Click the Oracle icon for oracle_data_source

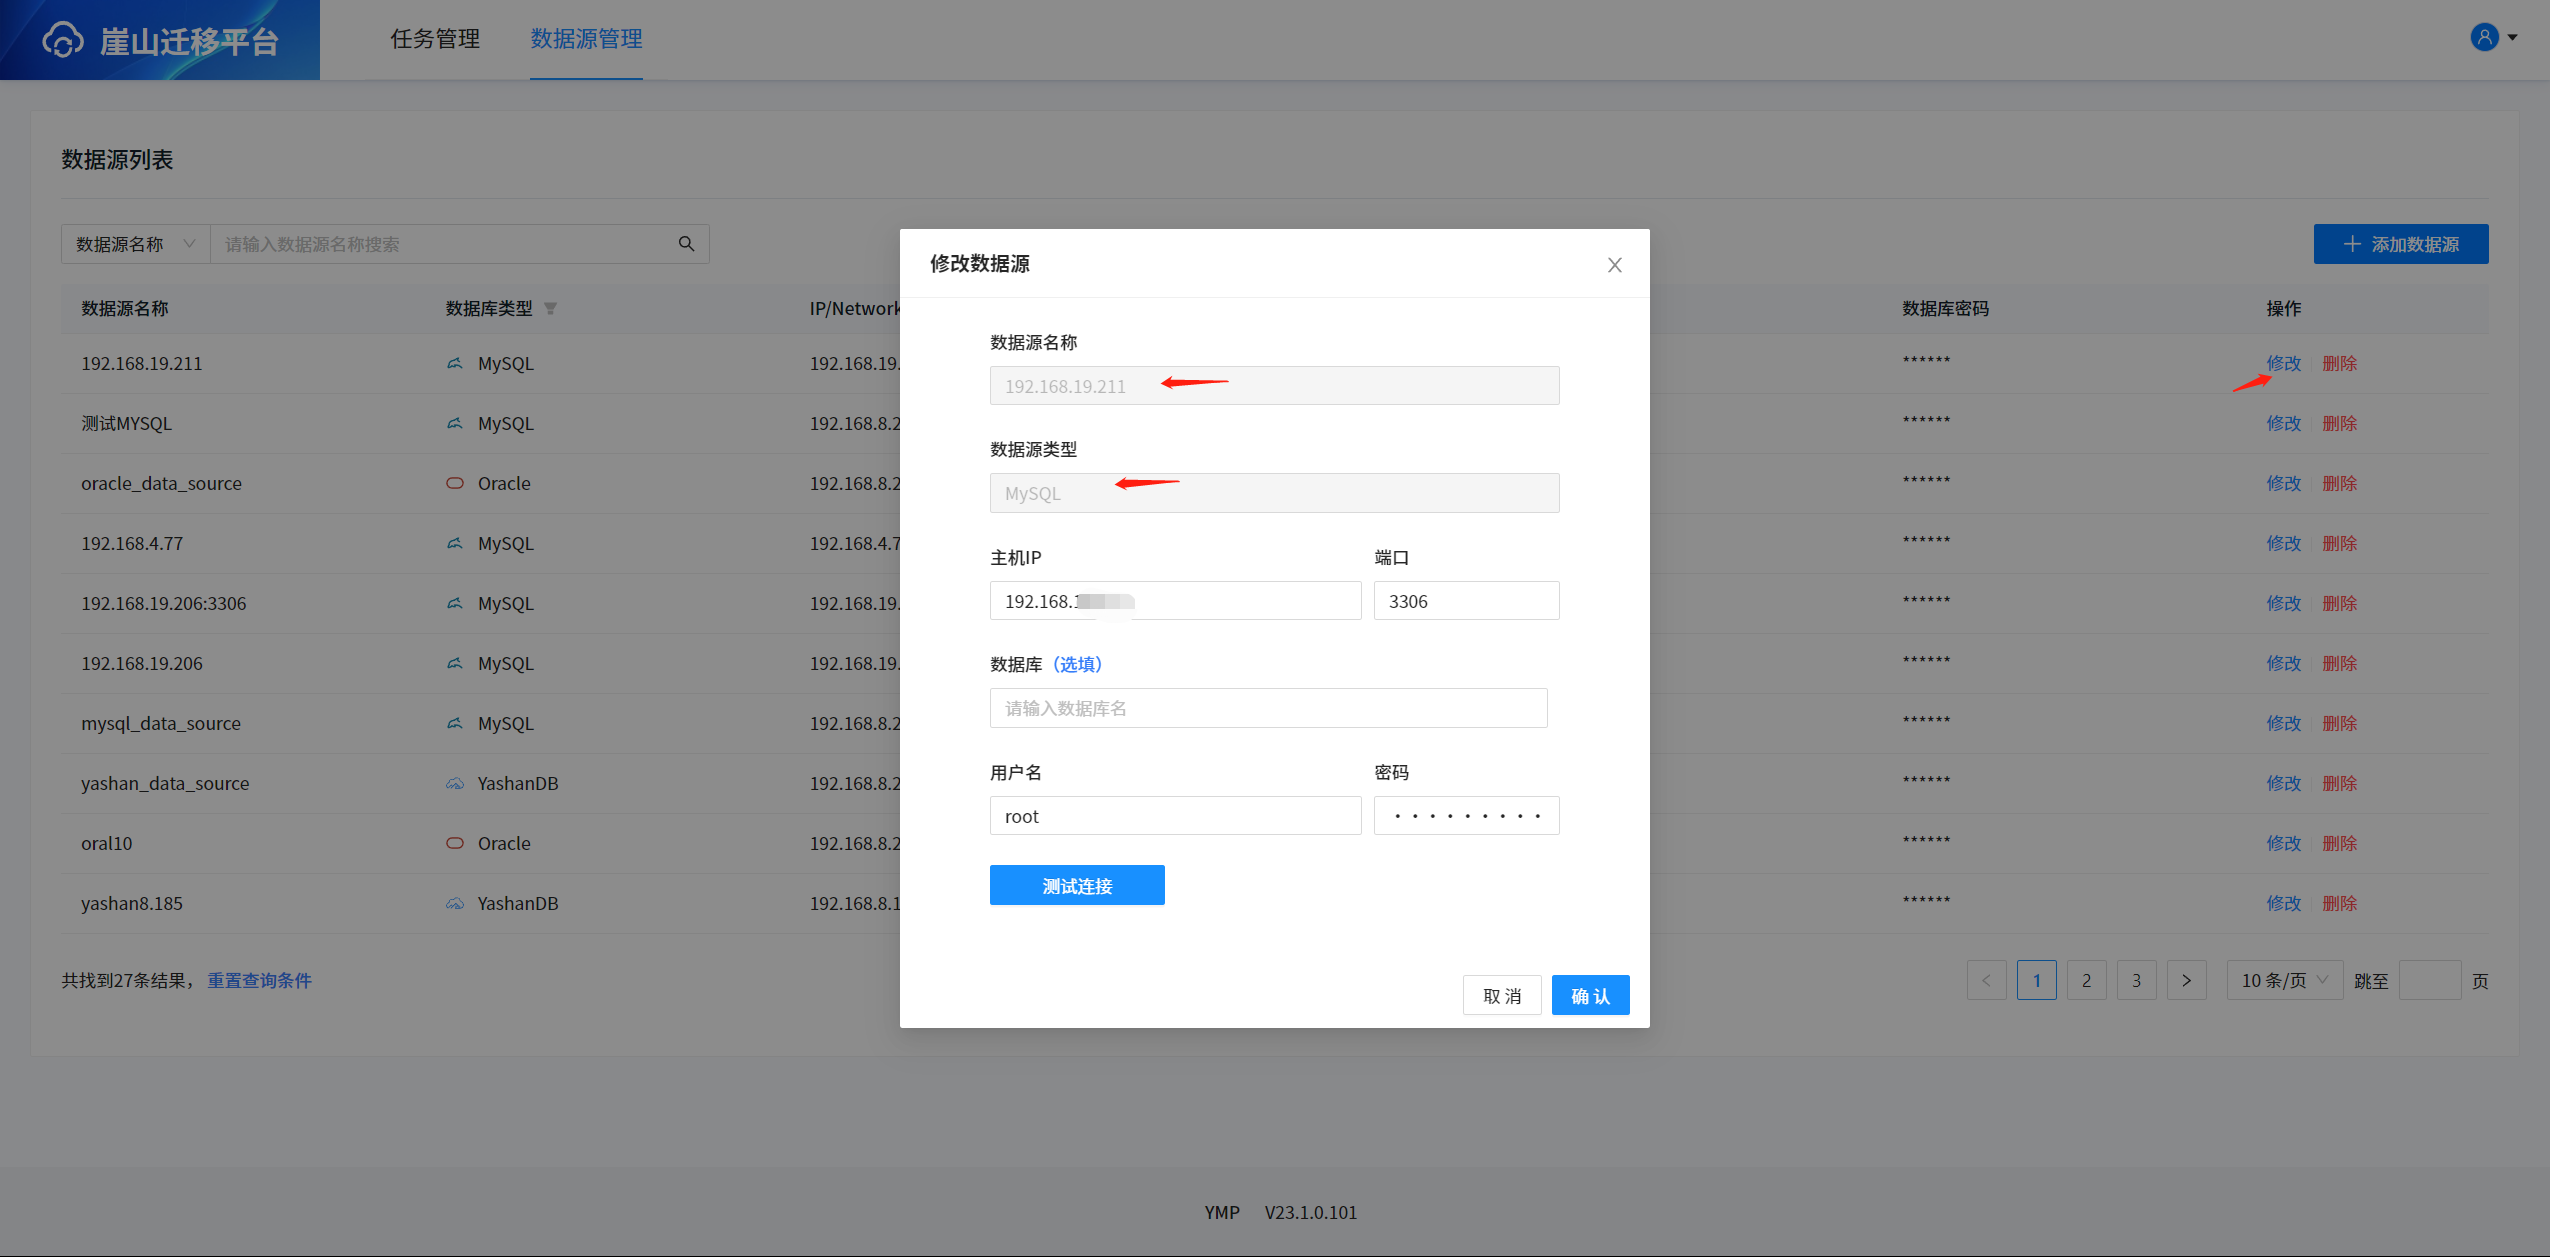pos(455,483)
